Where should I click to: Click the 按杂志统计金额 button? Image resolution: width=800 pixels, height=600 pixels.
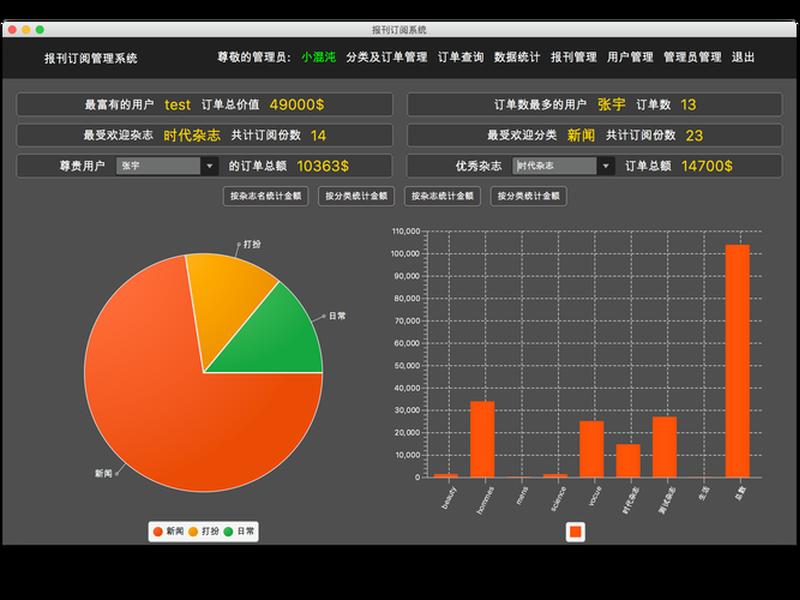(442, 196)
